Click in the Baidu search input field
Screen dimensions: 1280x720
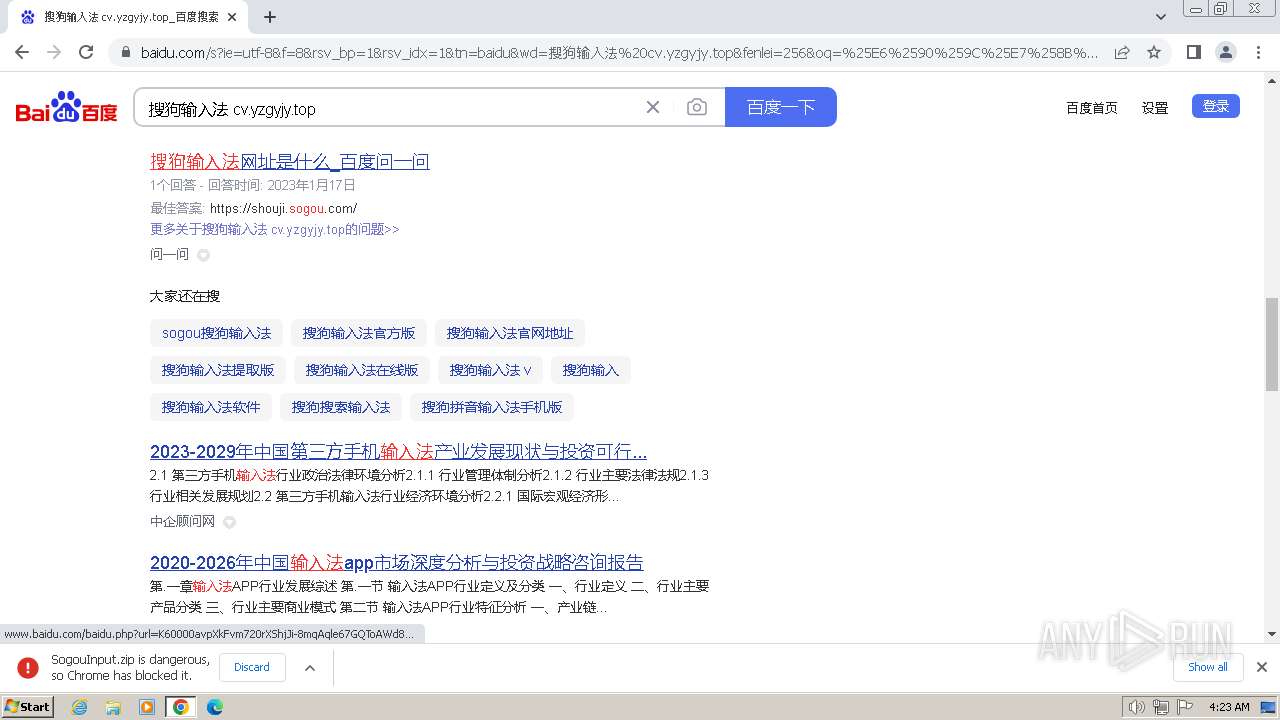click(x=390, y=108)
